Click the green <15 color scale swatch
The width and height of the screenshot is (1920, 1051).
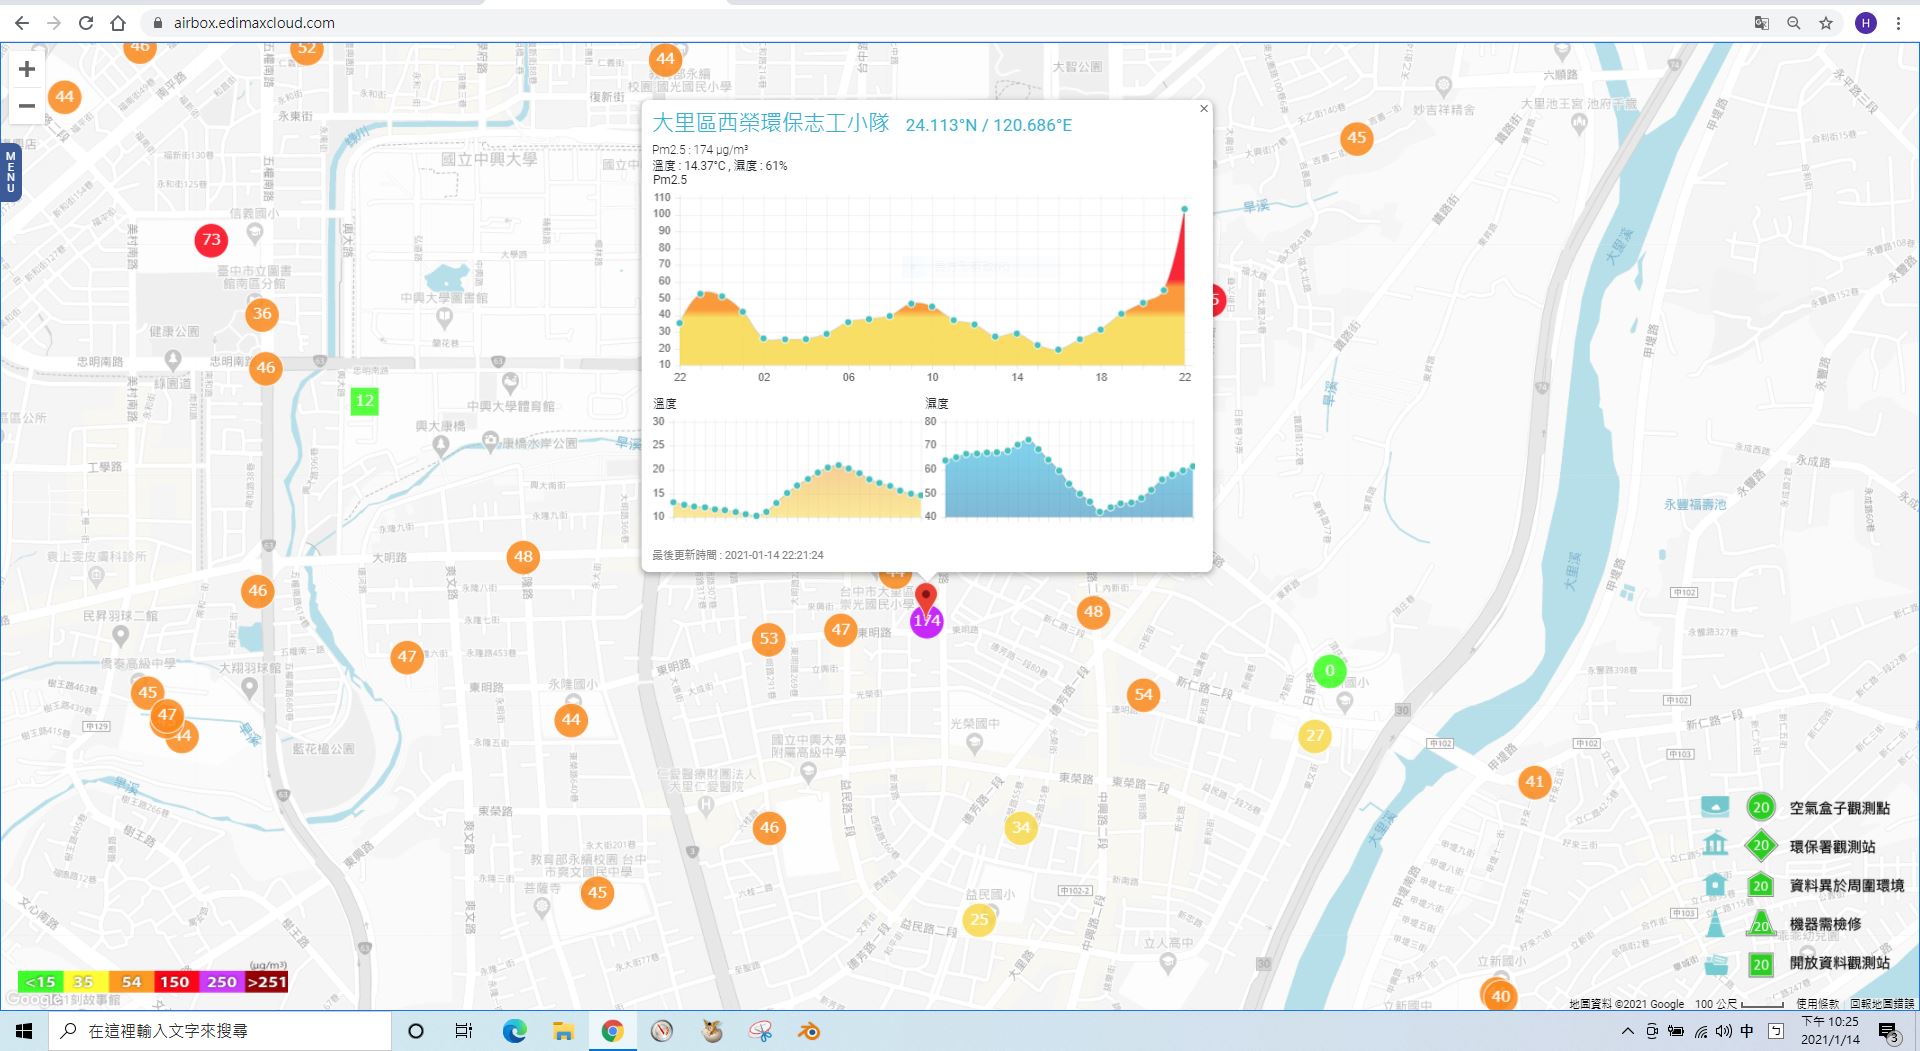pos(41,982)
